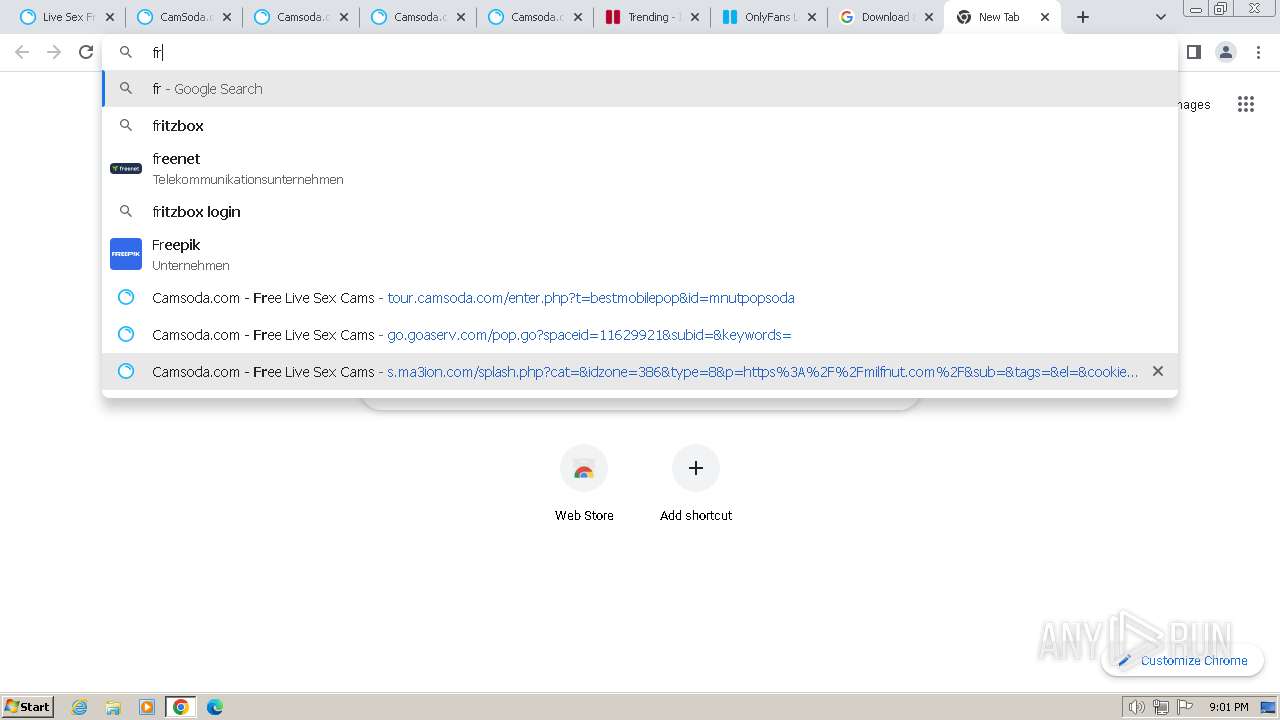
Task: Close the New Tab tab
Action: [x=1045, y=17]
